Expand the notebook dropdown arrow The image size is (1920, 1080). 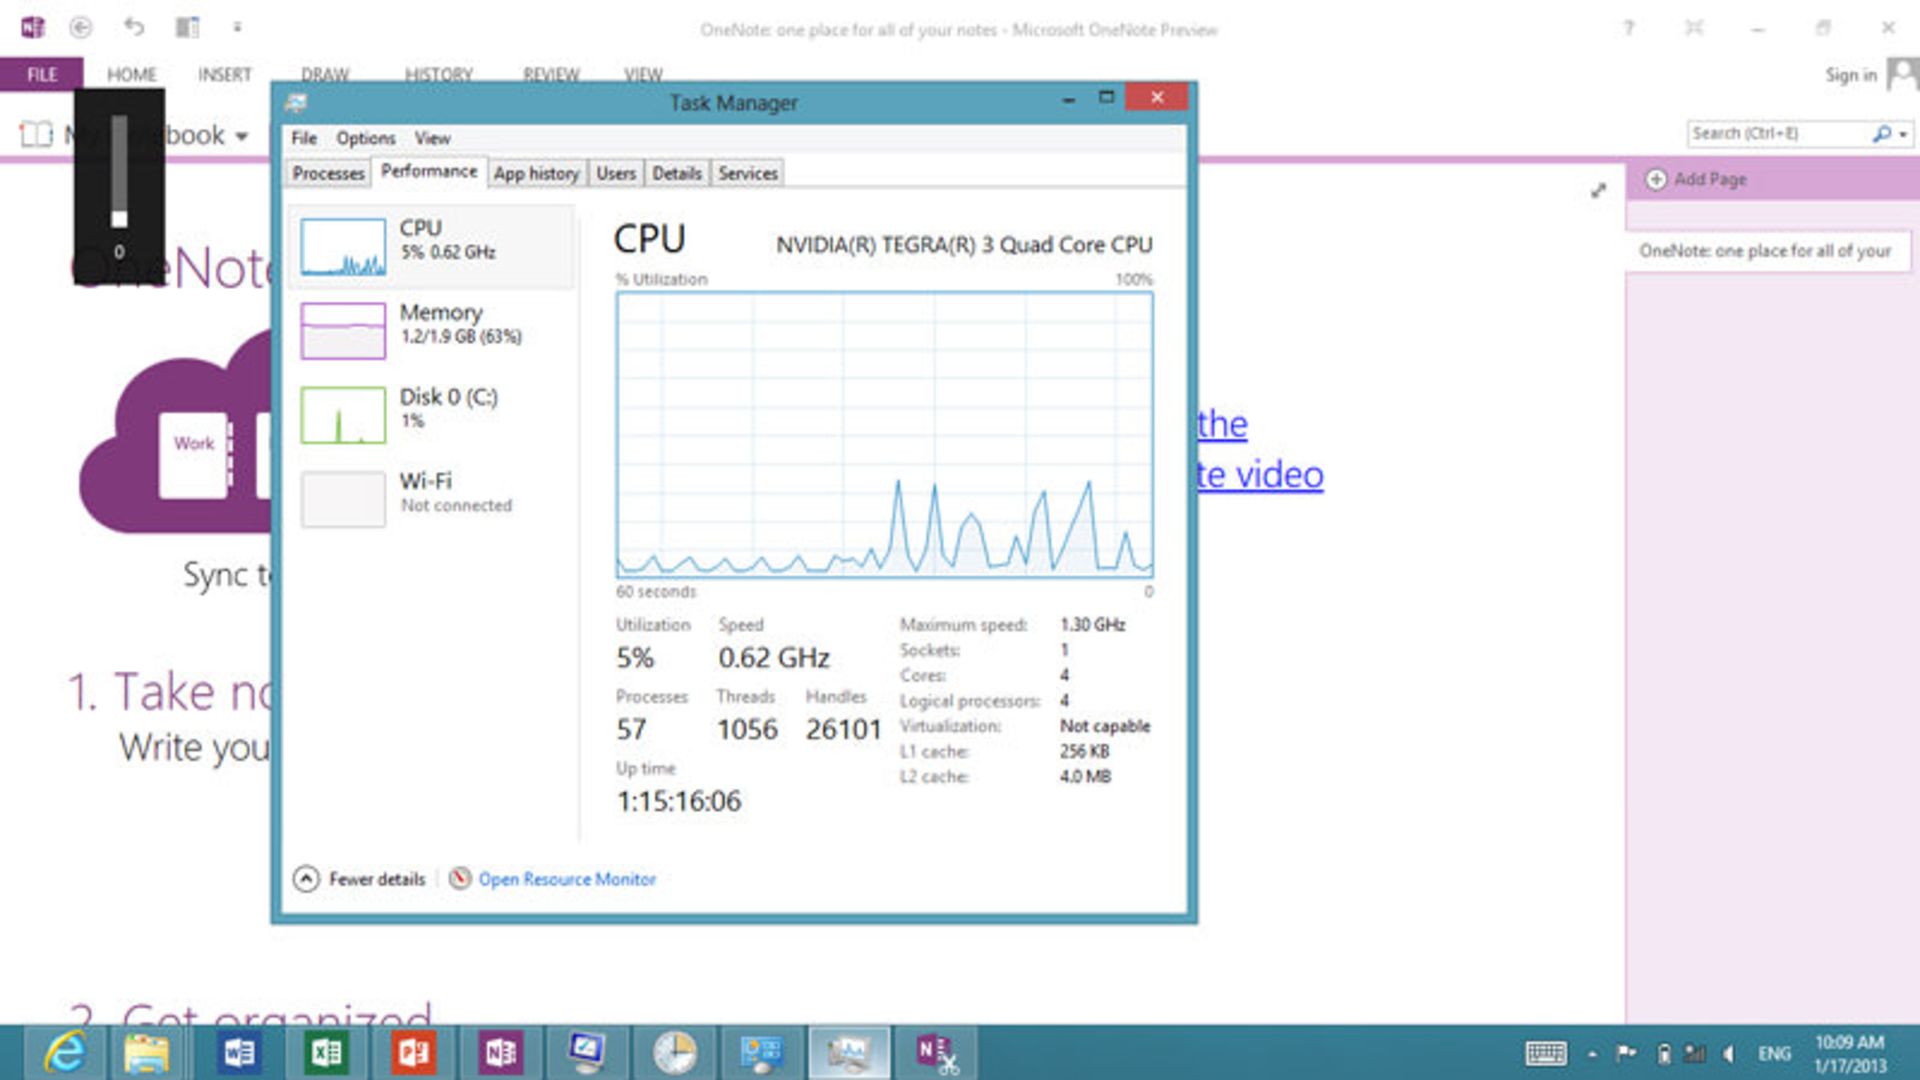242,136
